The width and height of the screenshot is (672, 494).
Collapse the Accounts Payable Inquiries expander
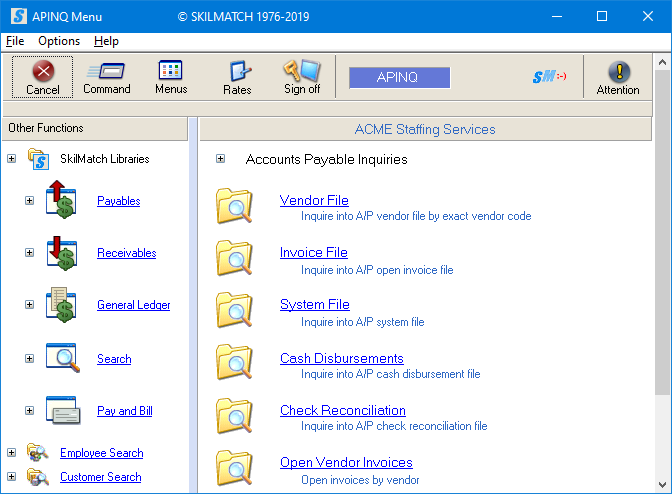(x=220, y=159)
